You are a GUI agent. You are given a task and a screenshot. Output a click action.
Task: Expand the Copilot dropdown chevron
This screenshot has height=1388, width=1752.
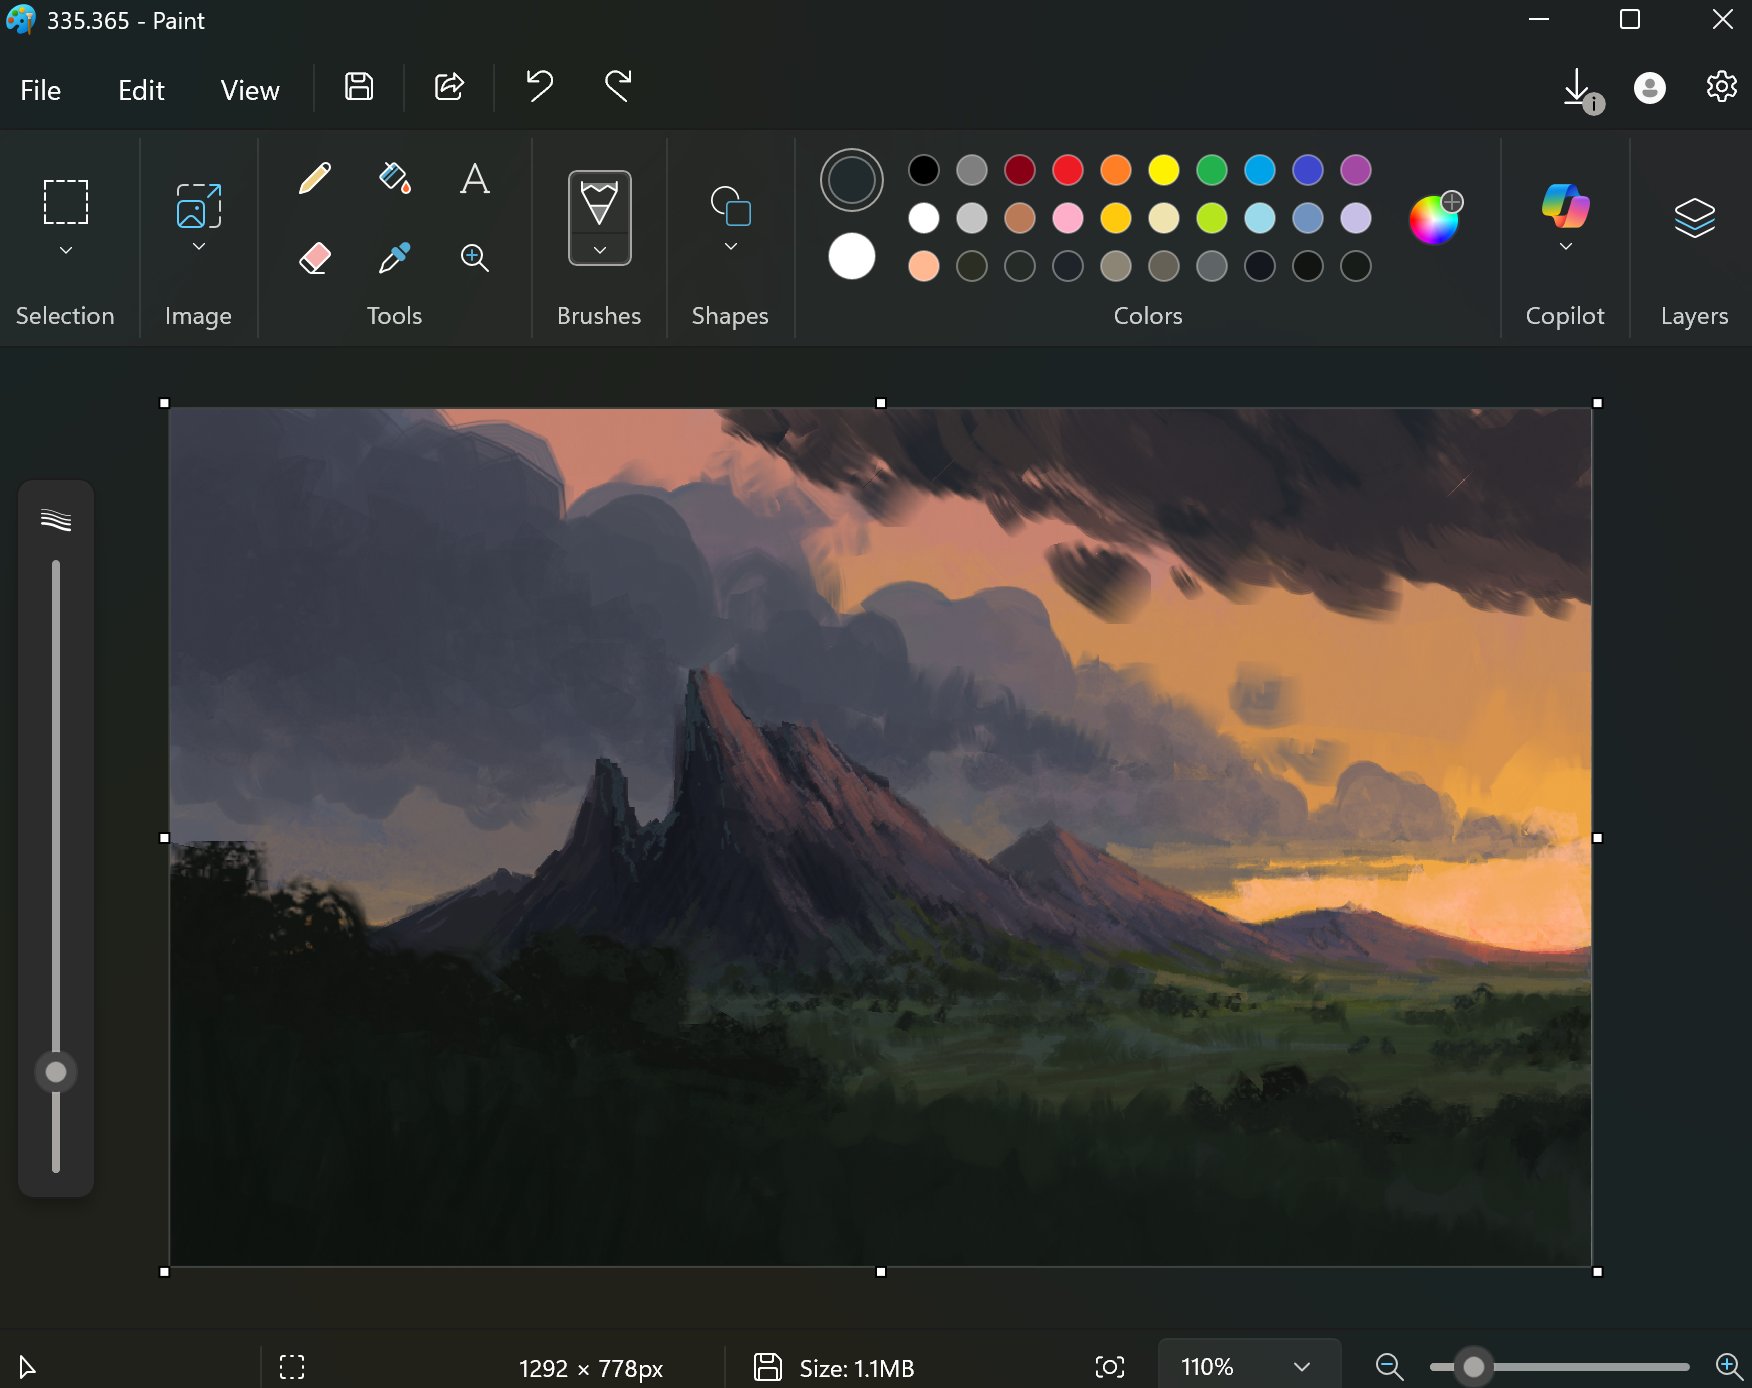pos(1565,246)
